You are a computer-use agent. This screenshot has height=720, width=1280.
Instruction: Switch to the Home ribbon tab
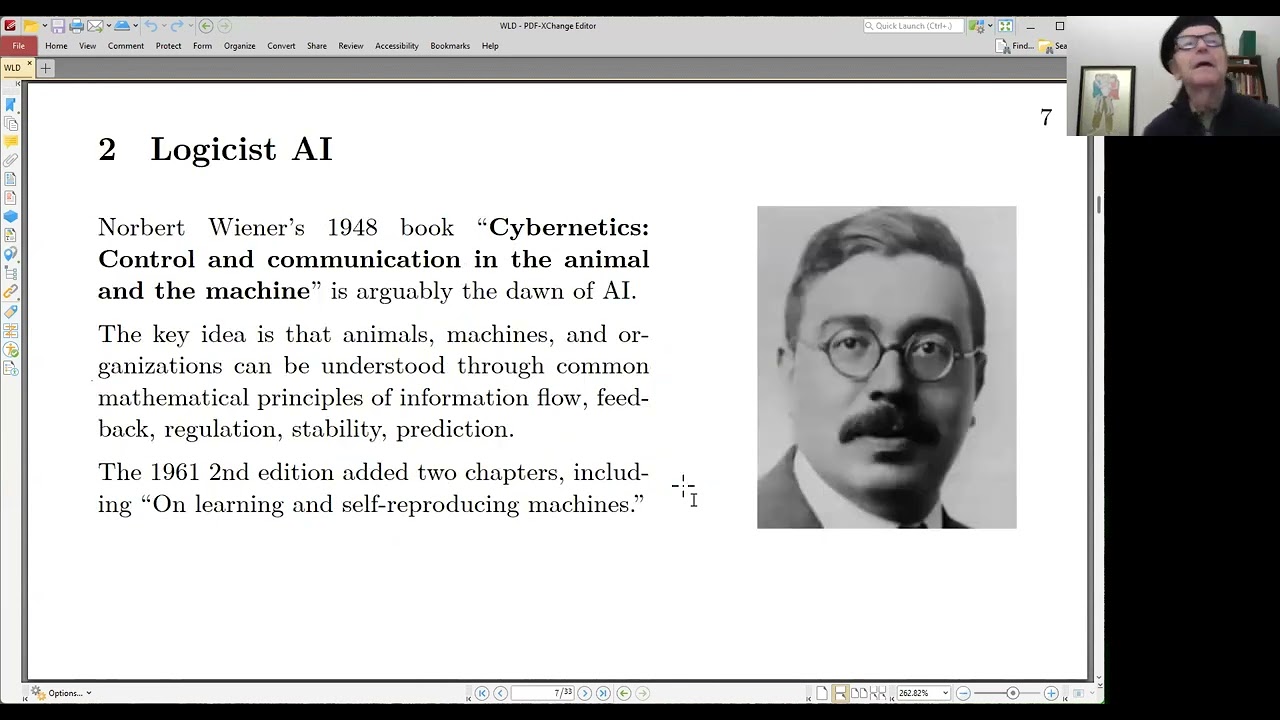tap(56, 46)
